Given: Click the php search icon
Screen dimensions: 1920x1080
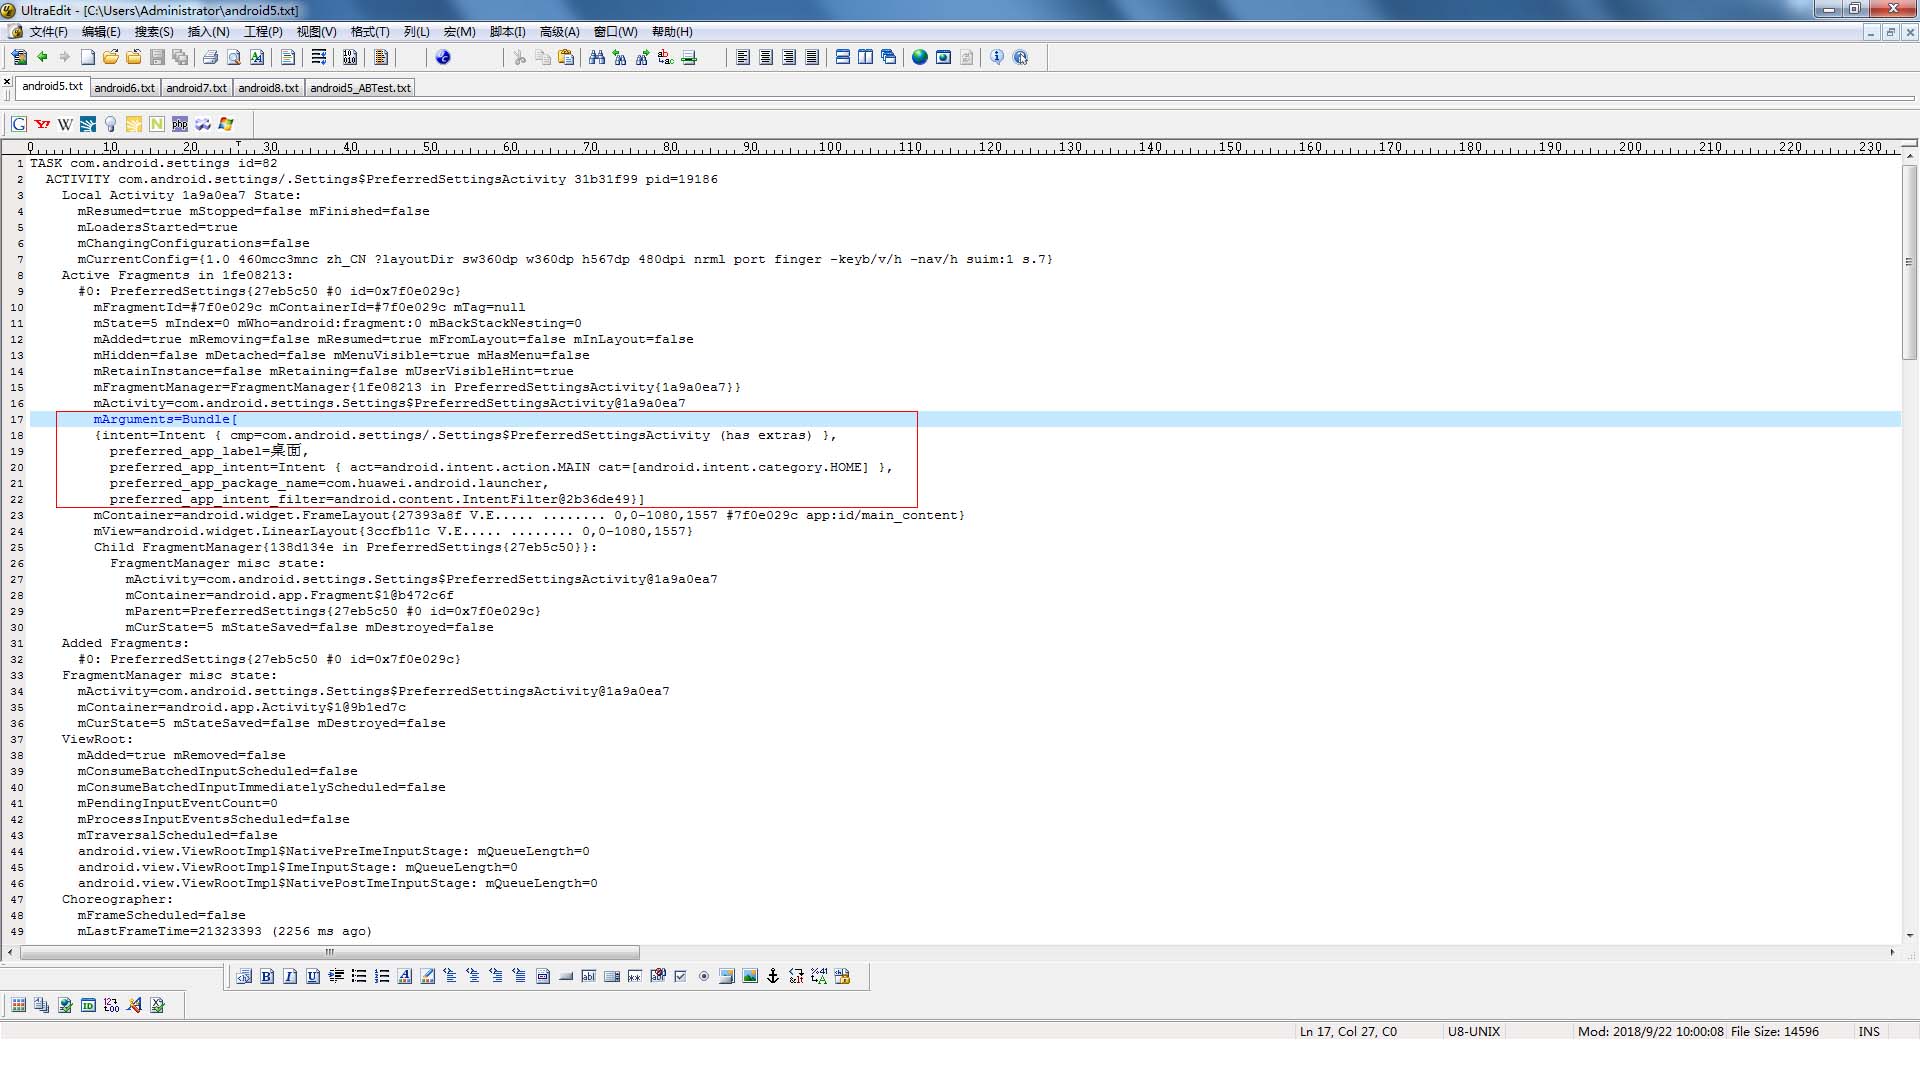Looking at the screenshot, I should point(180,124).
